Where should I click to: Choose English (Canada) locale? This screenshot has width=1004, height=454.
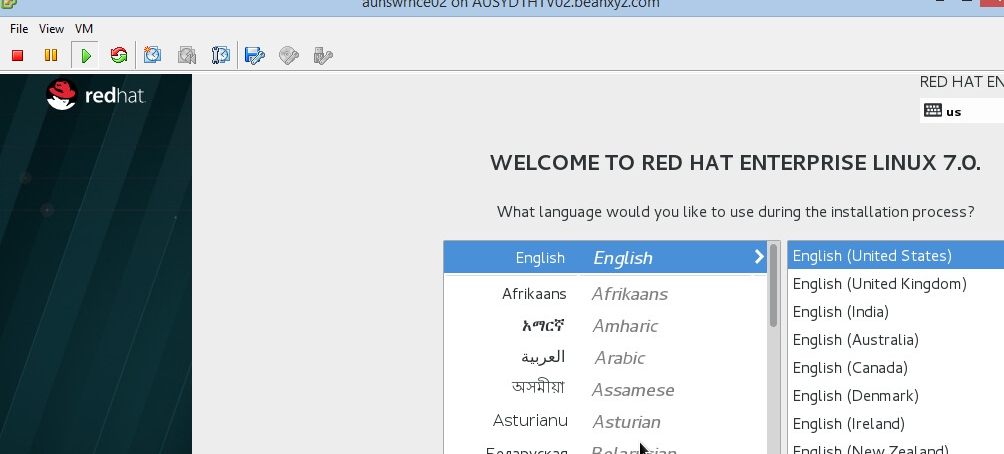pyautogui.click(x=896, y=368)
